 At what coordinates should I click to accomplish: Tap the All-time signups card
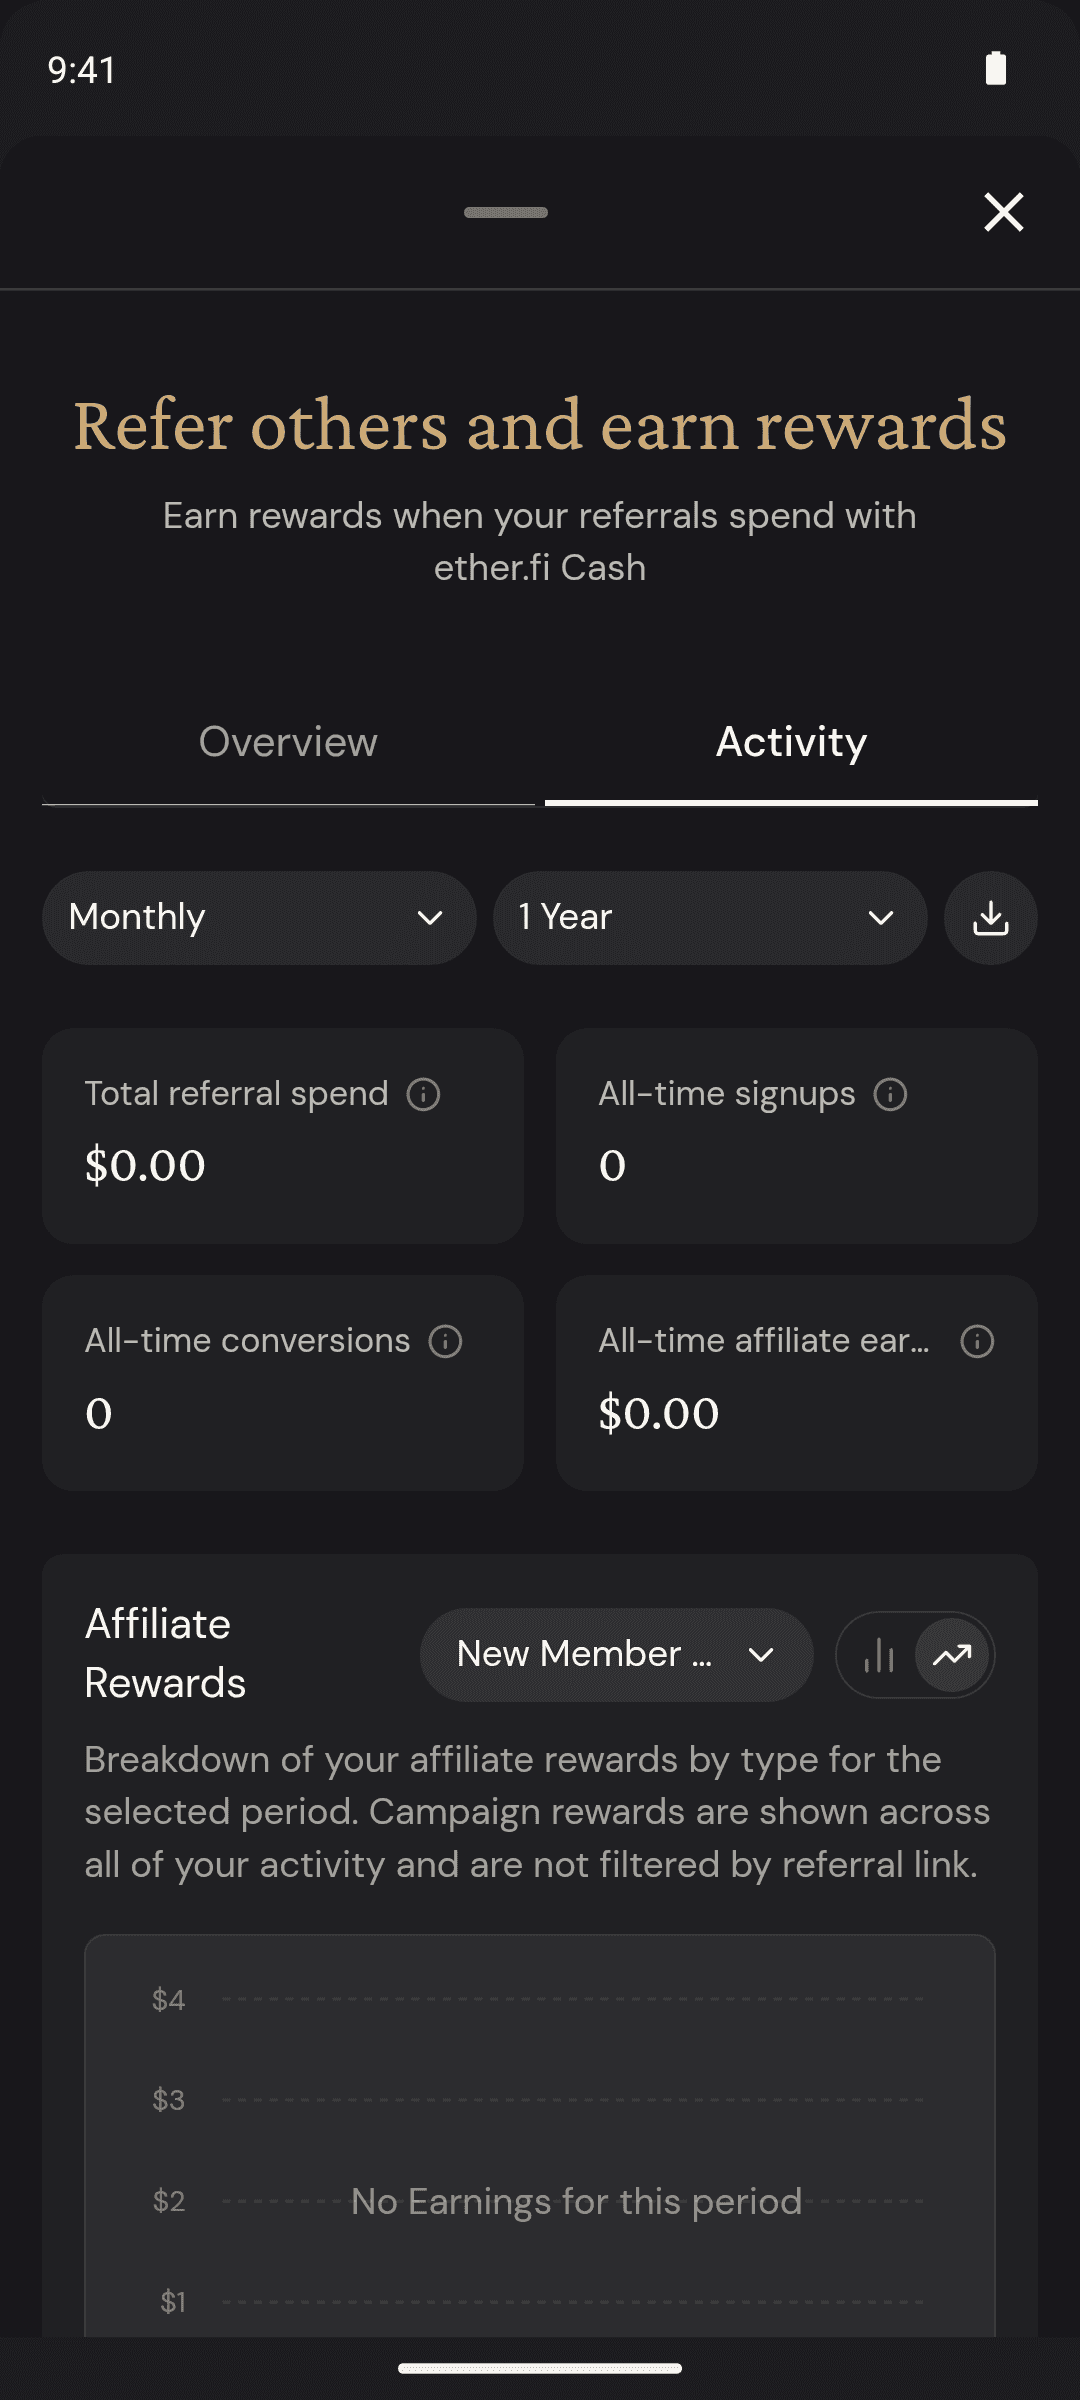tap(797, 1136)
